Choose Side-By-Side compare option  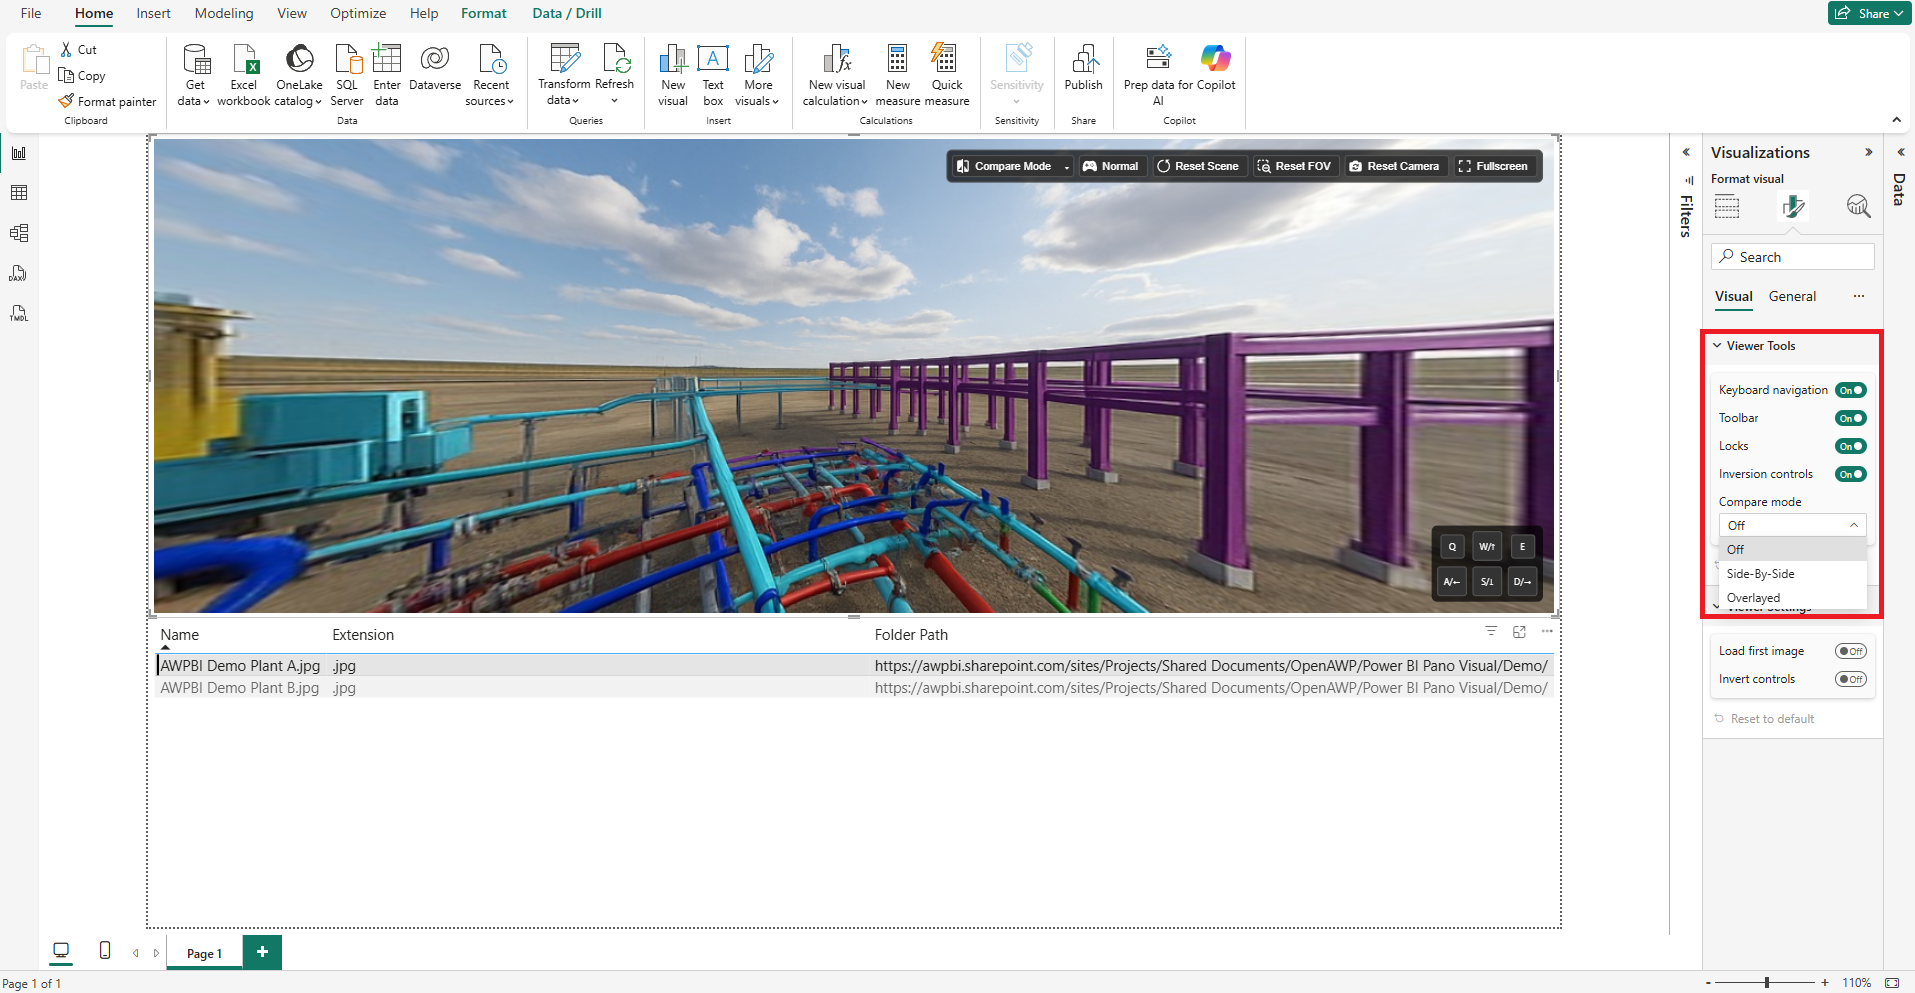click(1792, 574)
